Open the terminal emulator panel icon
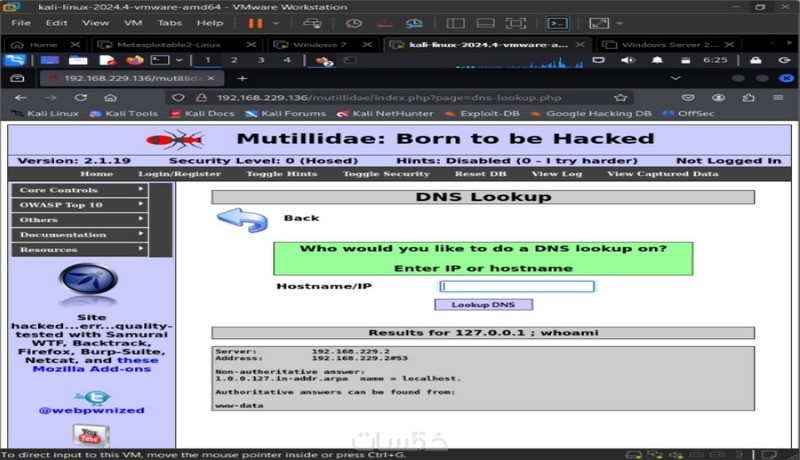This screenshot has height=460, width=800. pos(160,61)
